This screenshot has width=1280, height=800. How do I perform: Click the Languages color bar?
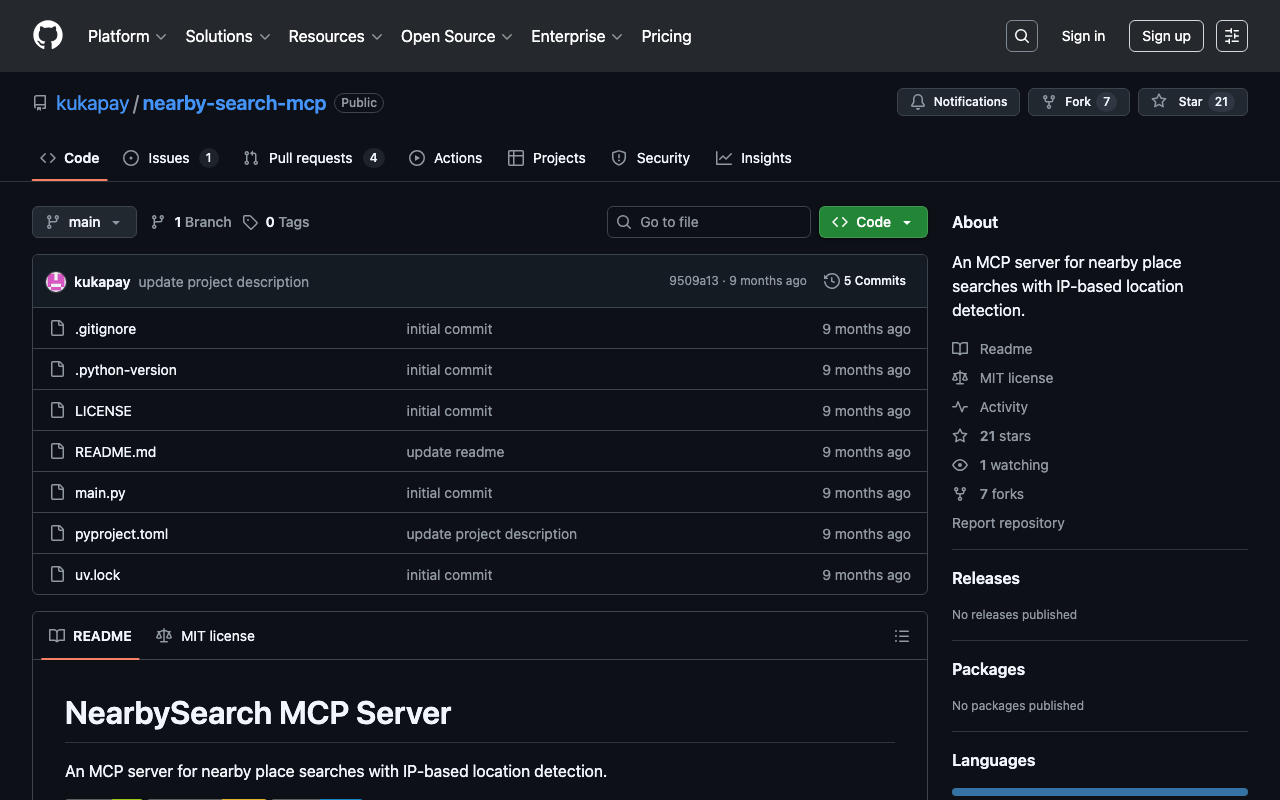click(1099, 792)
